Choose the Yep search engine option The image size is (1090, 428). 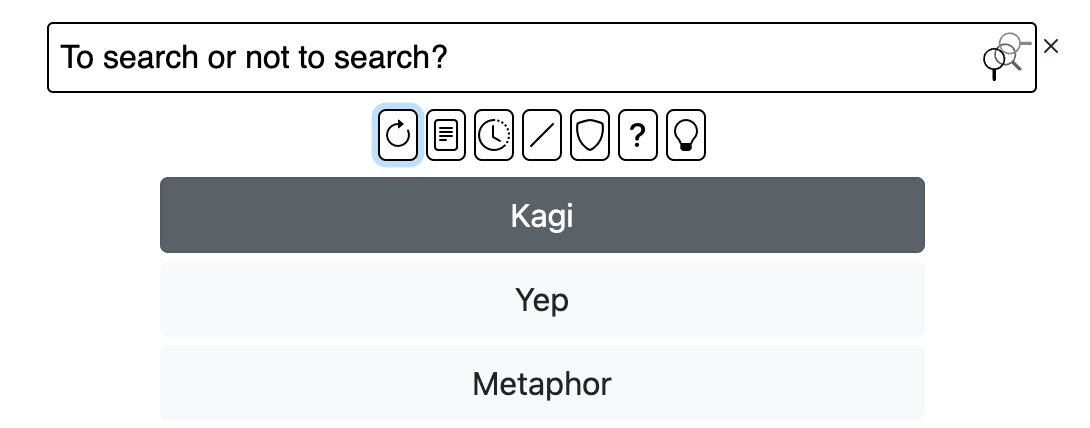(x=542, y=300)
